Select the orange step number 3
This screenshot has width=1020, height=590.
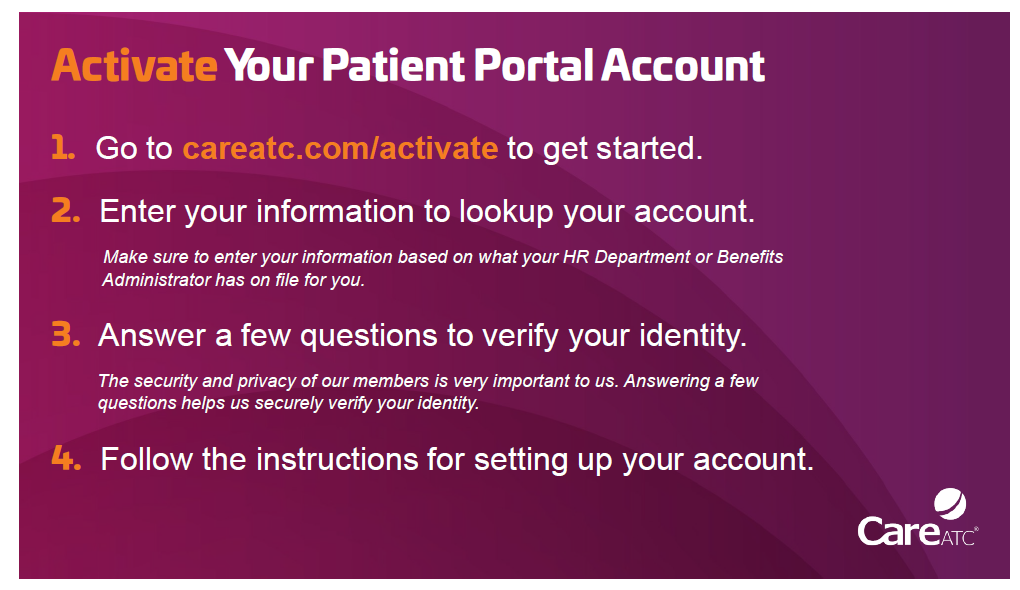(x=66, y=335)
